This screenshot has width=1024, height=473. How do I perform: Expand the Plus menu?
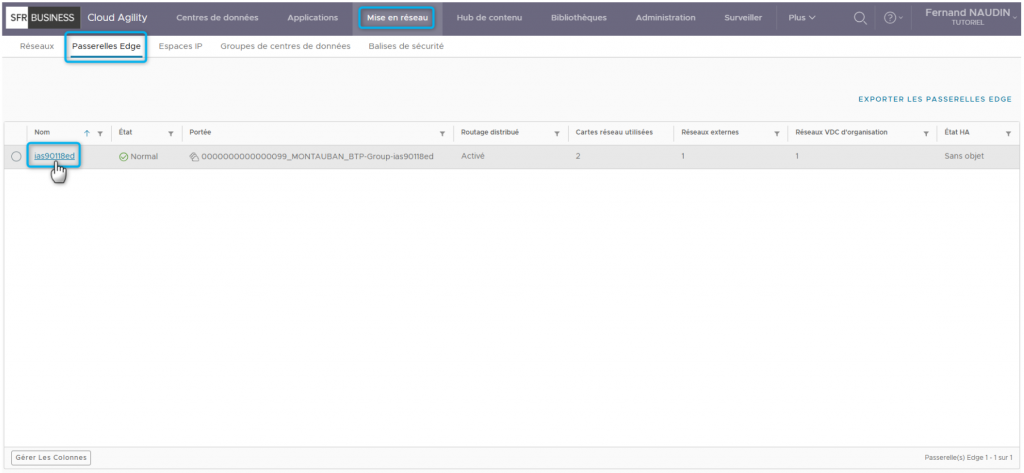802,18
